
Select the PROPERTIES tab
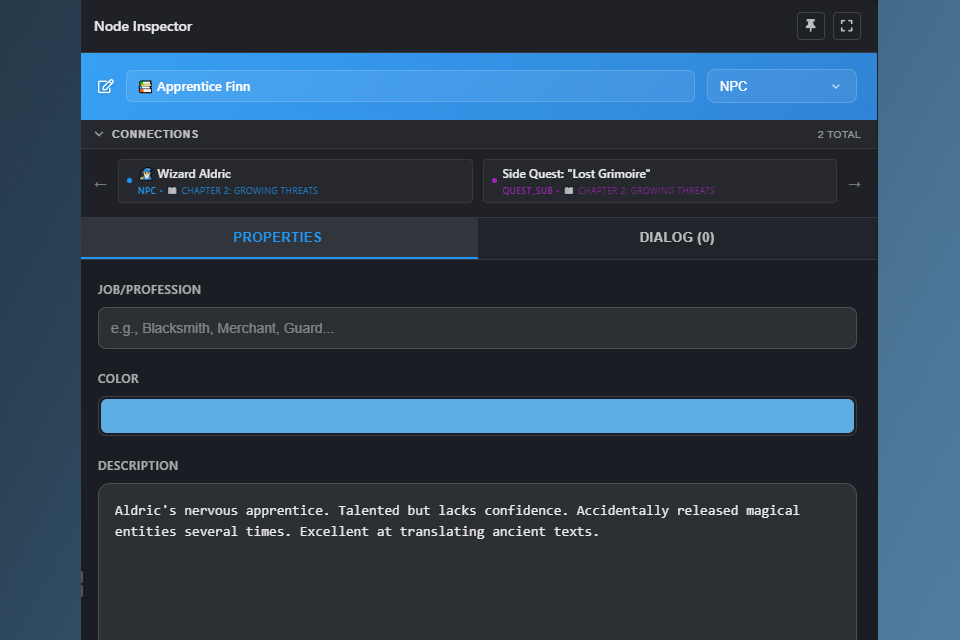coord(278,237)
